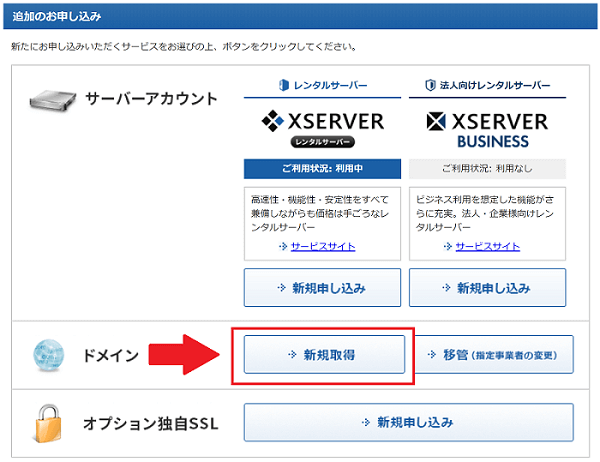Screen dimensions: 600x462
Task: Click the SSL padlock icon
Action: click(48, 423)
